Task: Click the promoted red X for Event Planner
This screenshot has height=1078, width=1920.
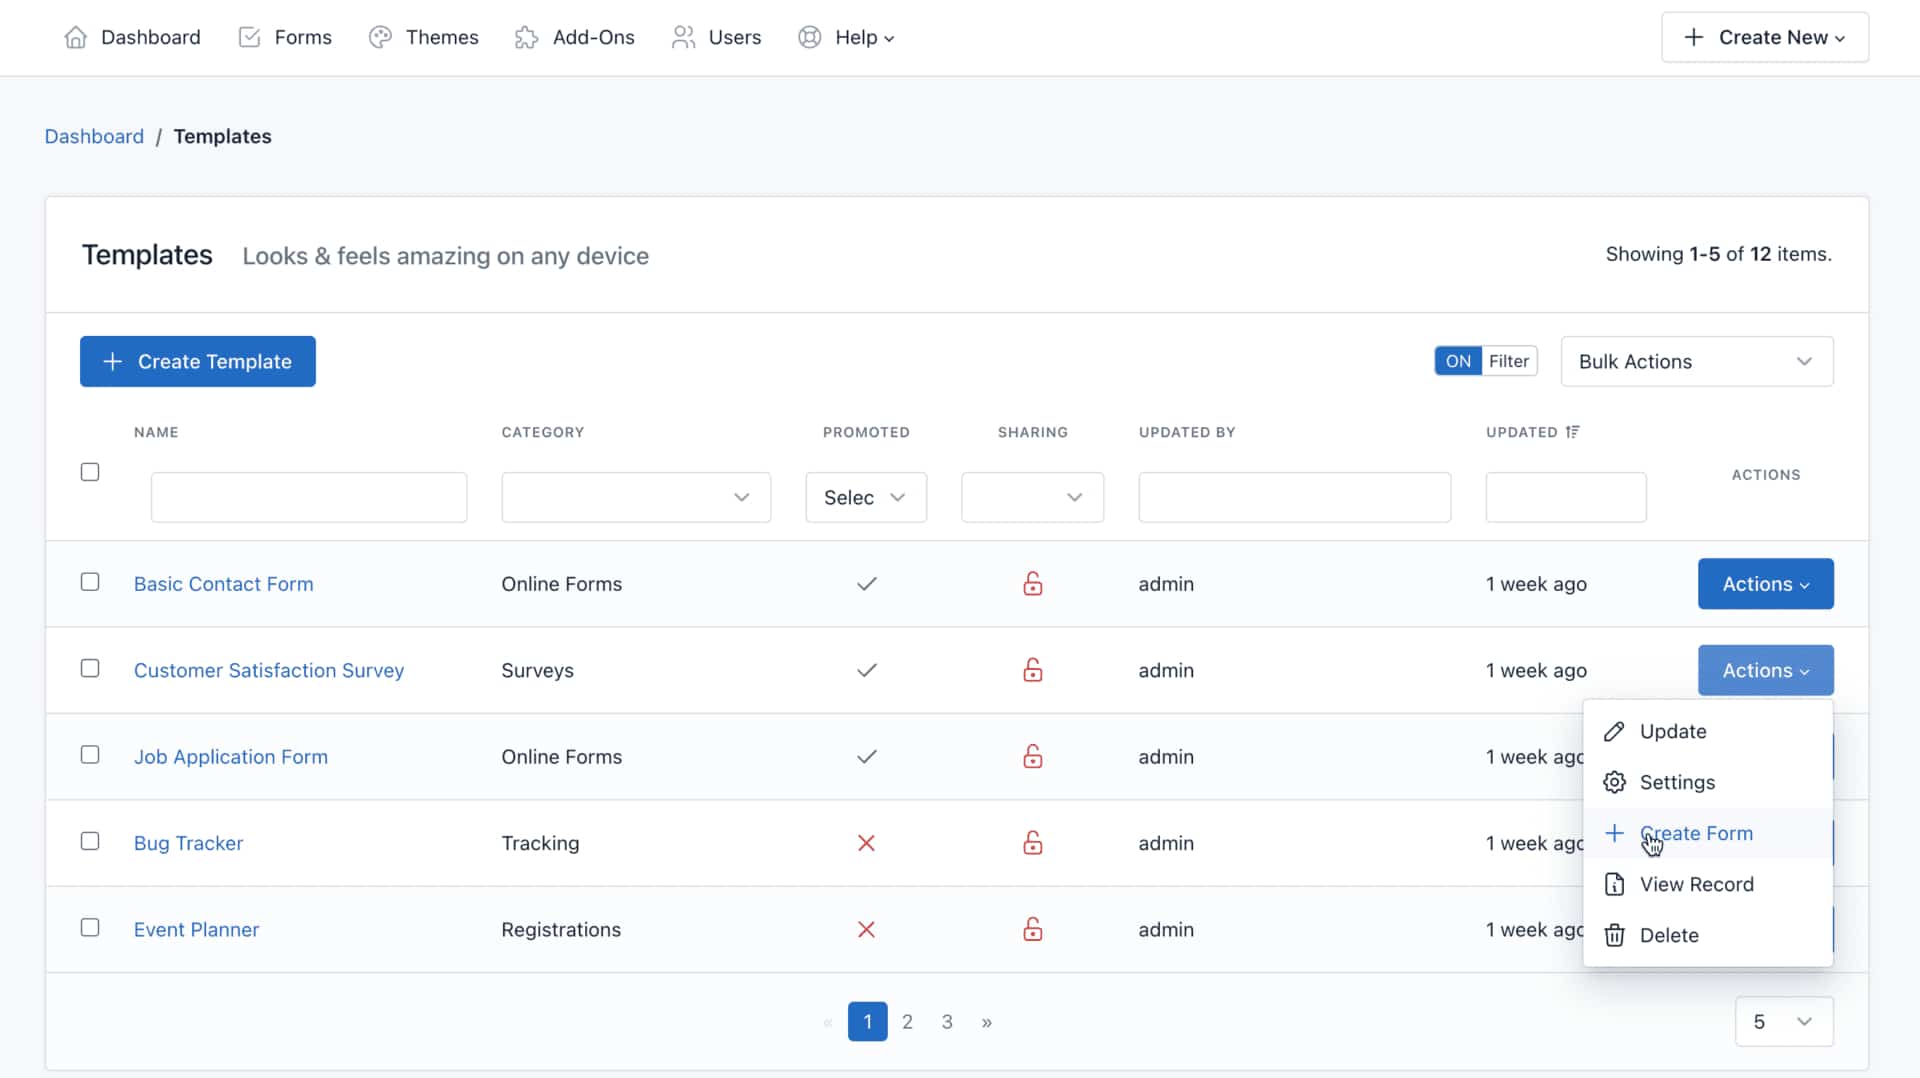Action: 866,930
